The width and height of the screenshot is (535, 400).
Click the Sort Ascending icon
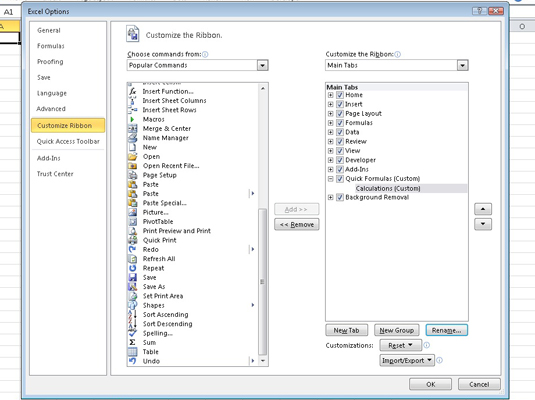132,315
